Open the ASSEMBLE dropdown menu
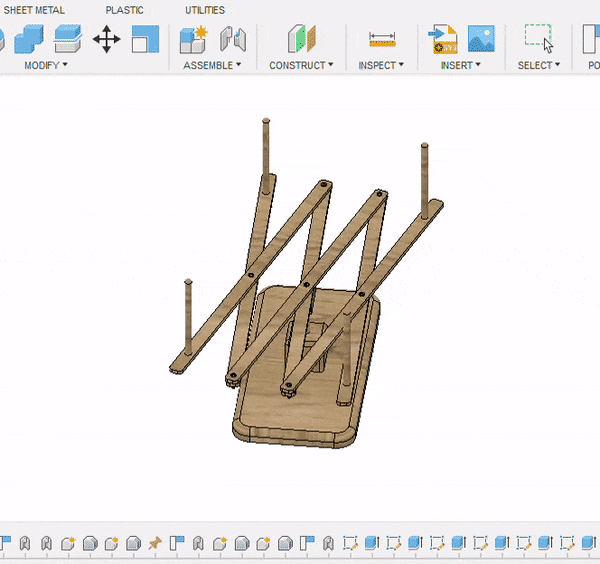 (212, 65)
